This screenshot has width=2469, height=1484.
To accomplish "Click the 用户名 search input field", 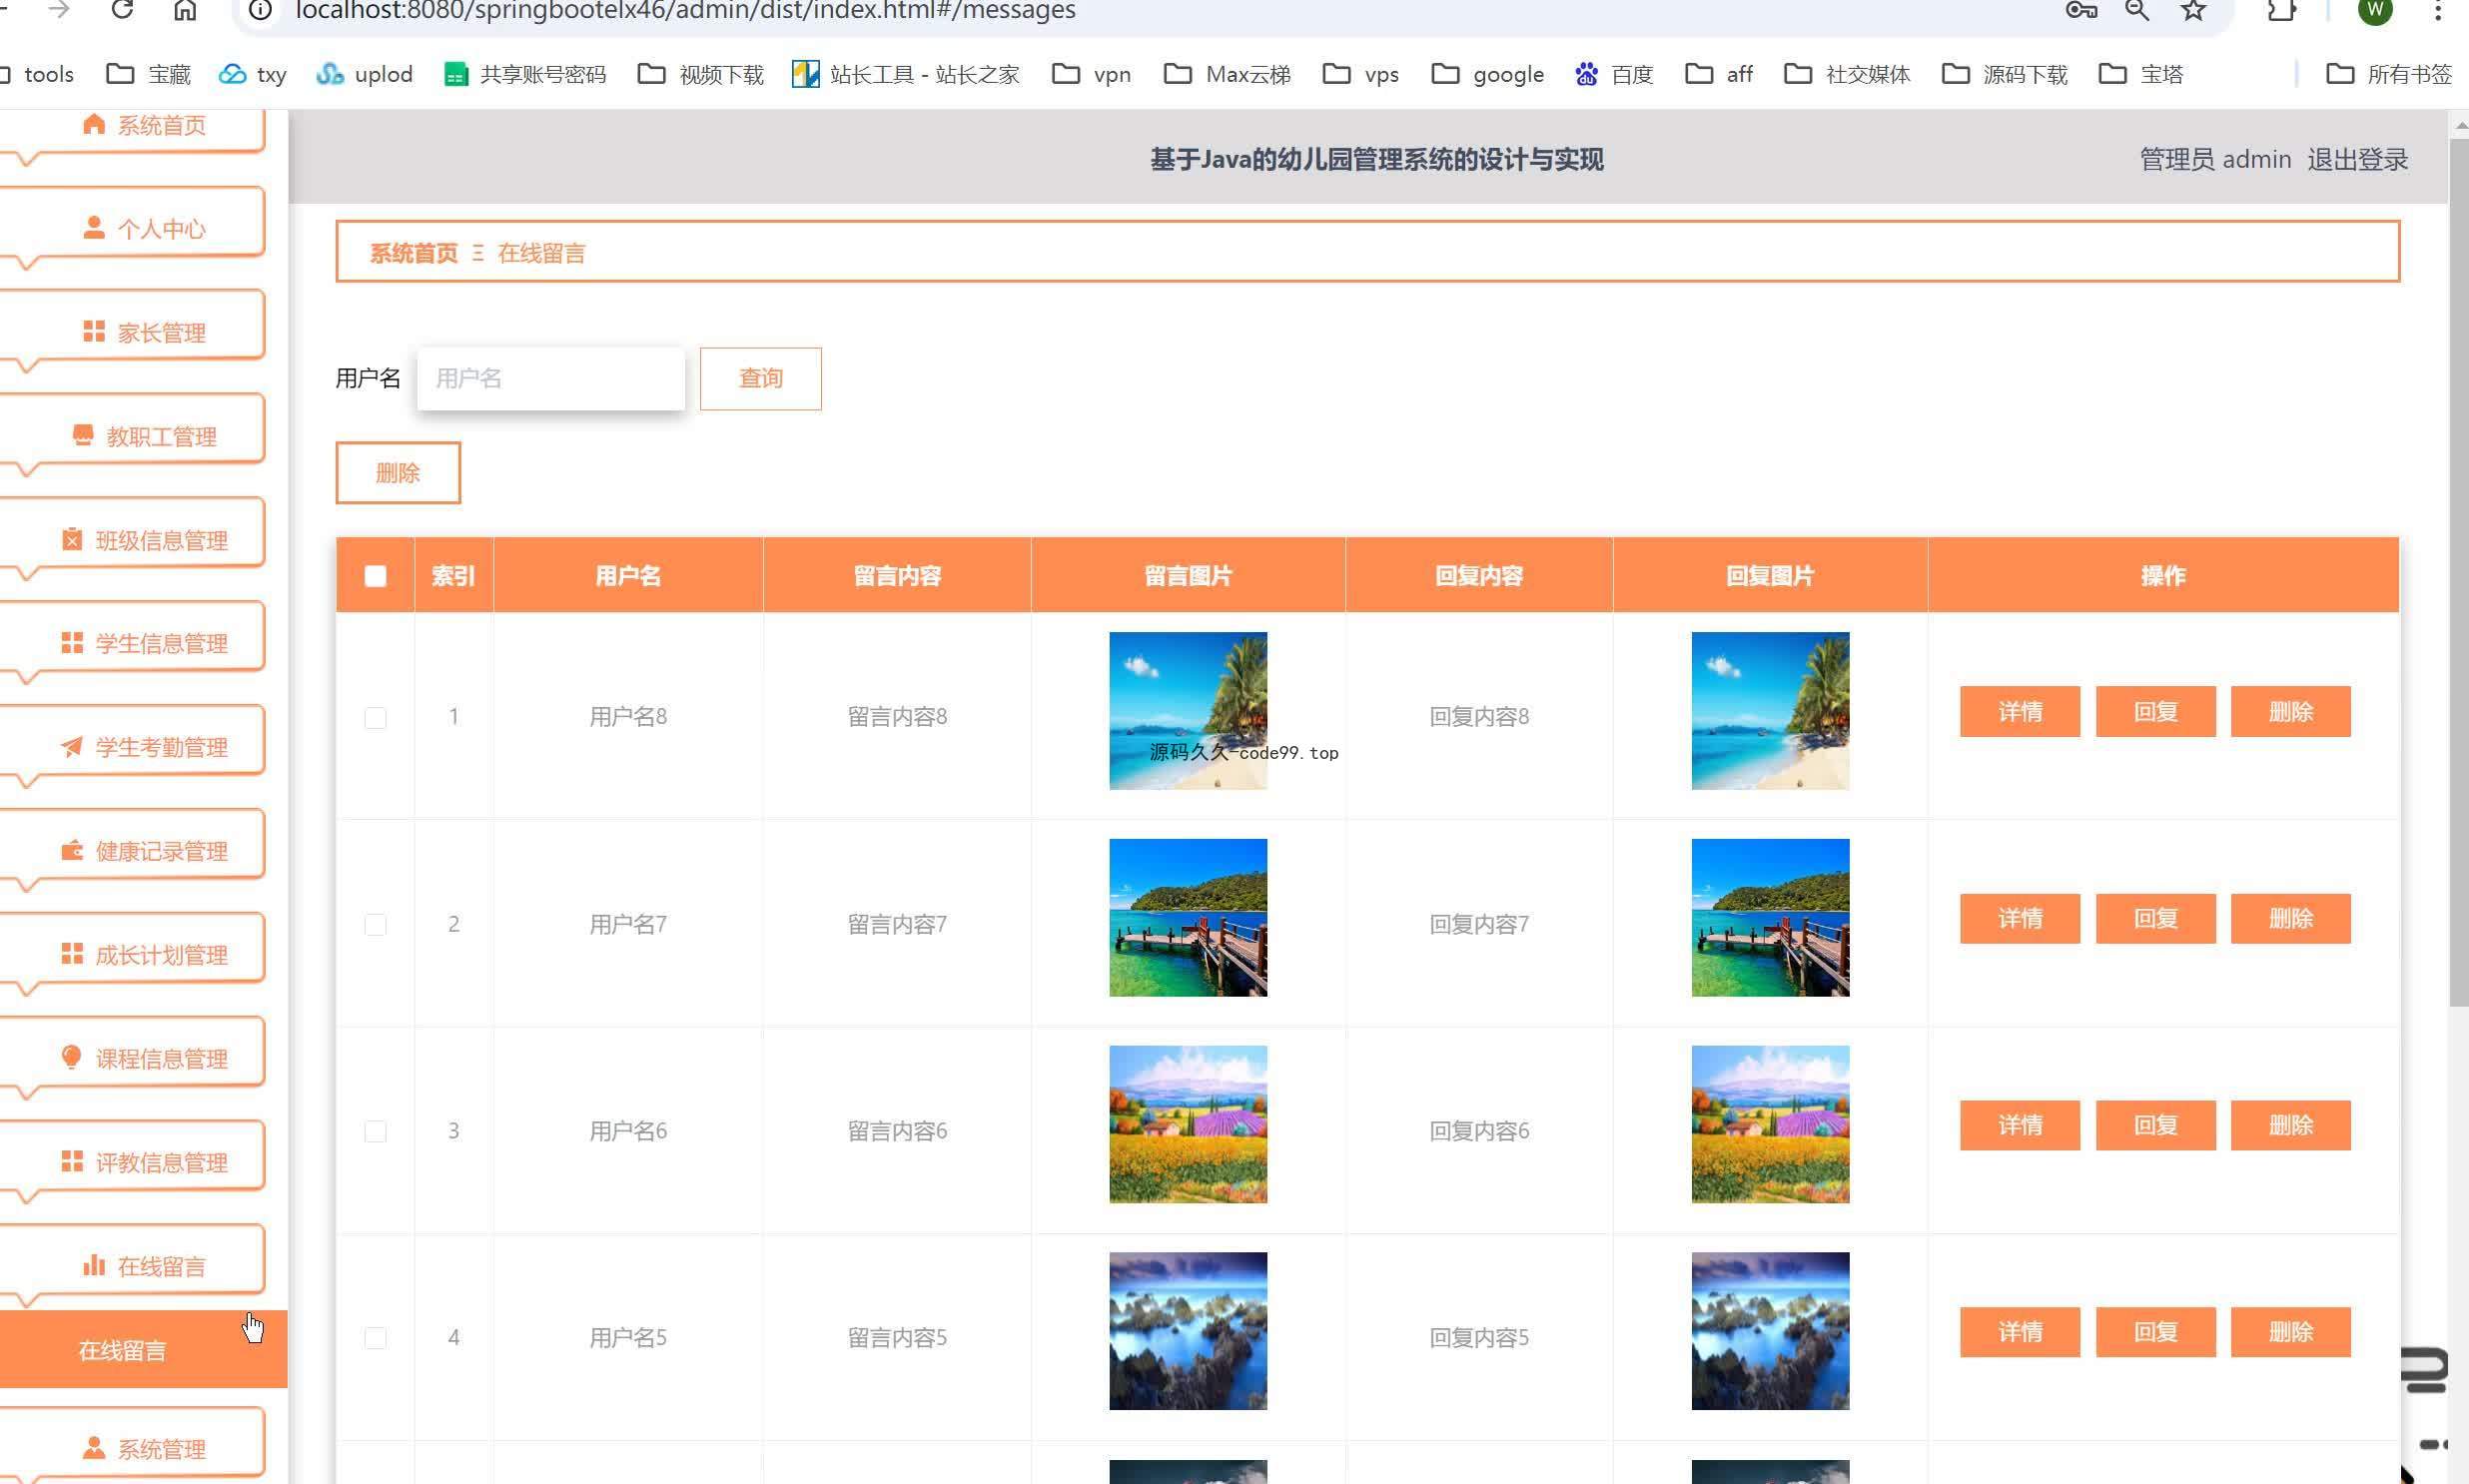I will pyautogui.click(x=551, y=379).
